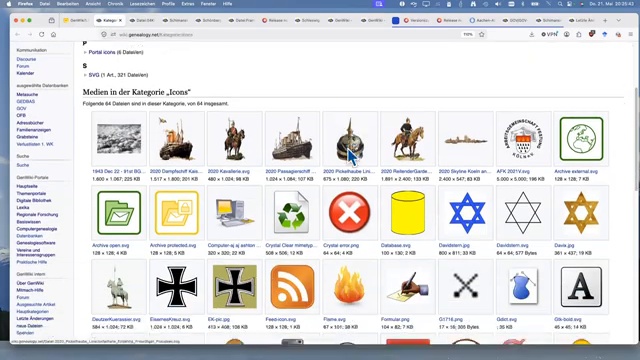Open the list-all-tabs dropdown chevron
The width and height of the screenshot is (640, 360).
point(618,20)
